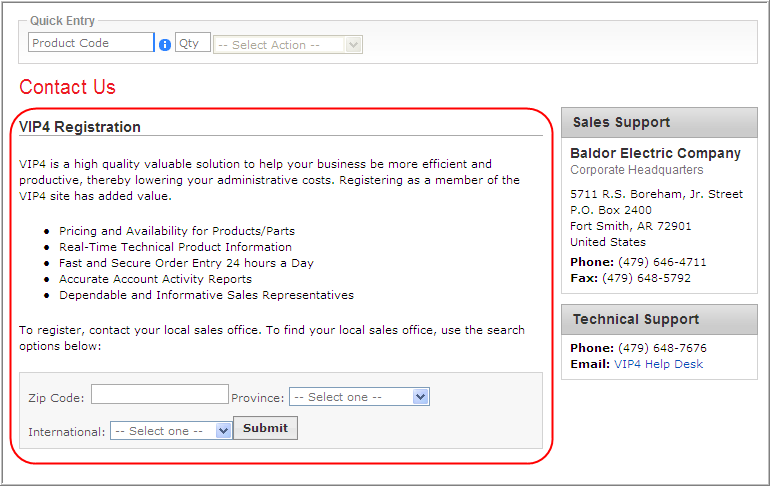Click the Pricing and Availability bullet item
This screenshot has width=770, height=486.
click(x=177, y=231)
